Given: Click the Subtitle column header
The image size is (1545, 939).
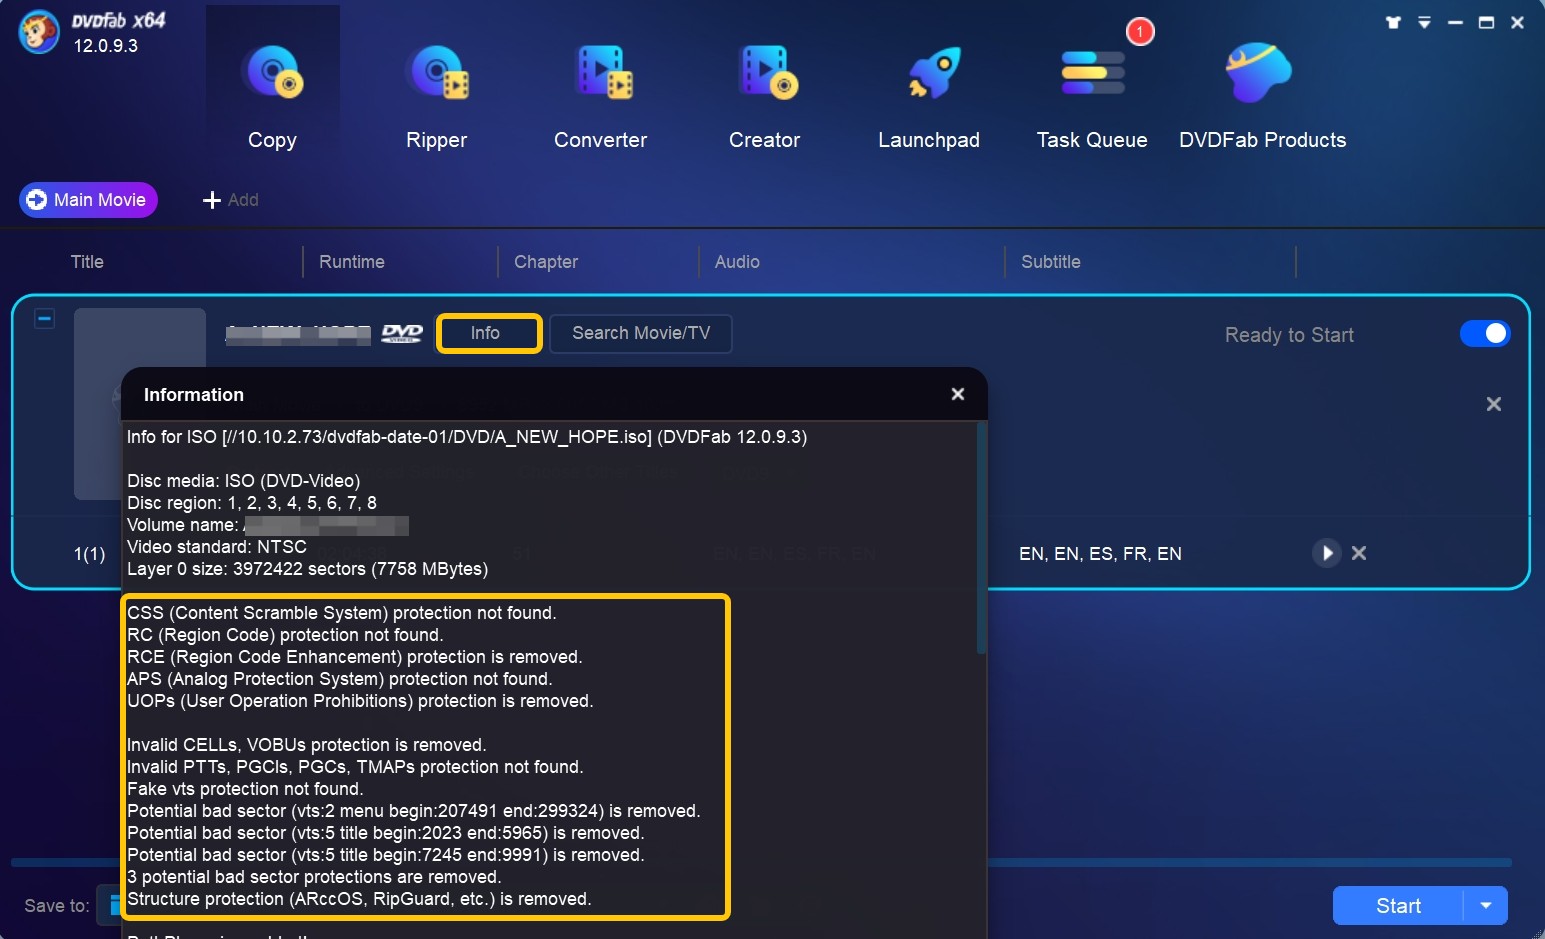Looking at the screenshot, I should 1051,262.
